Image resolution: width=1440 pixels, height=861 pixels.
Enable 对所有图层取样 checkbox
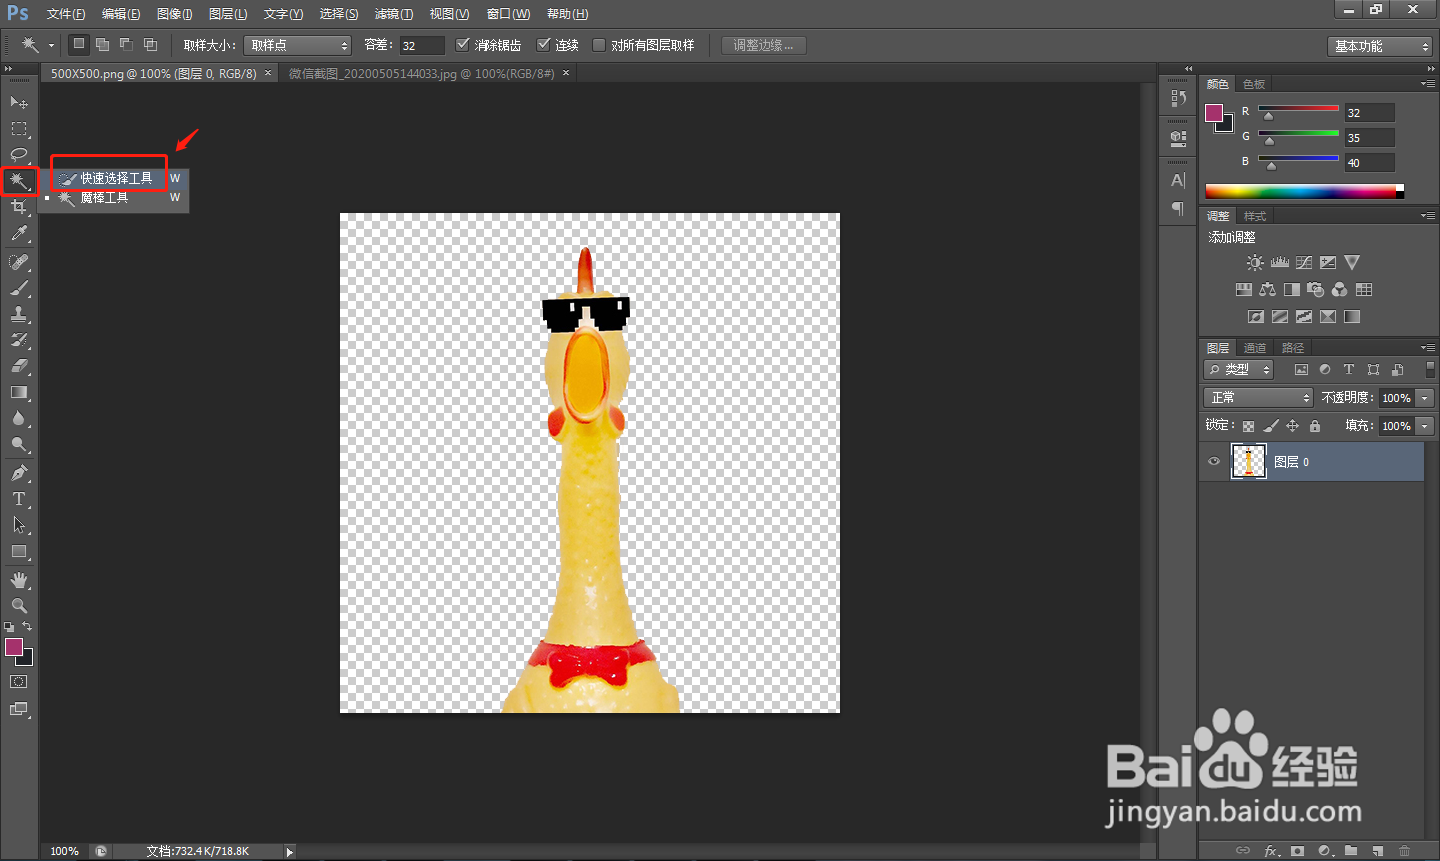click(x=599, y=45)
